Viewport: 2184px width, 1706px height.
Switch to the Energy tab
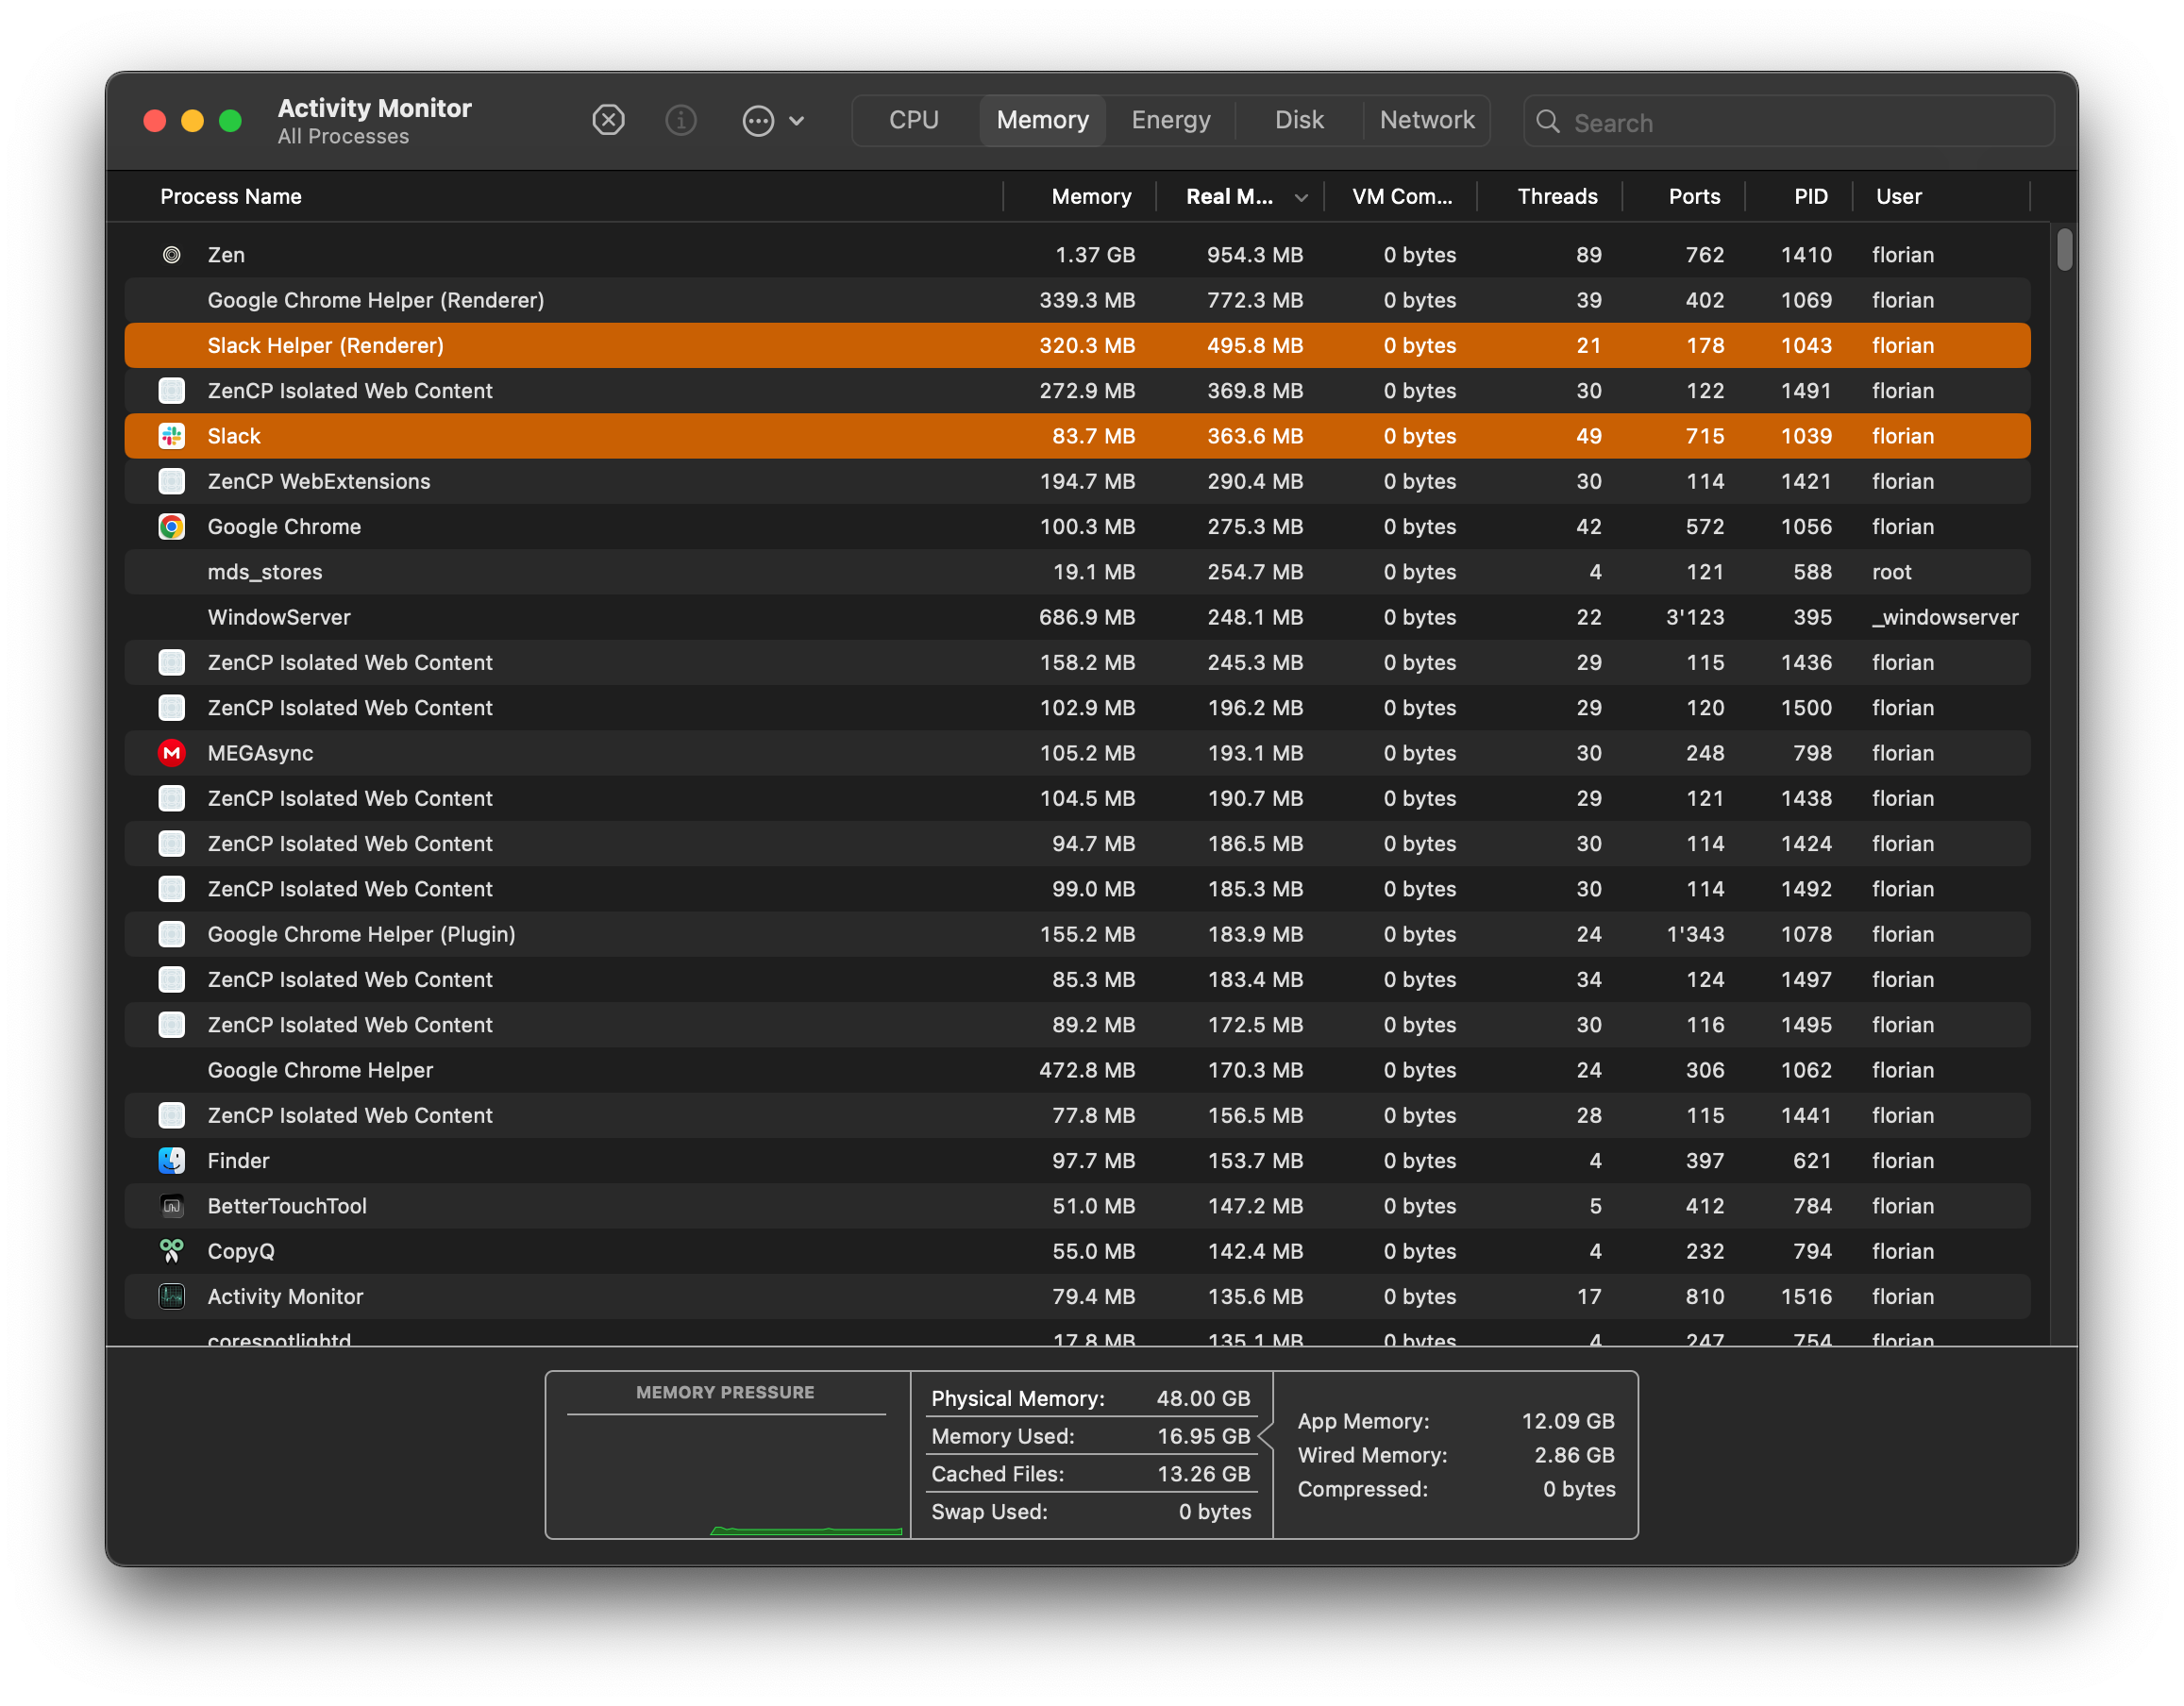(1170, 120)
